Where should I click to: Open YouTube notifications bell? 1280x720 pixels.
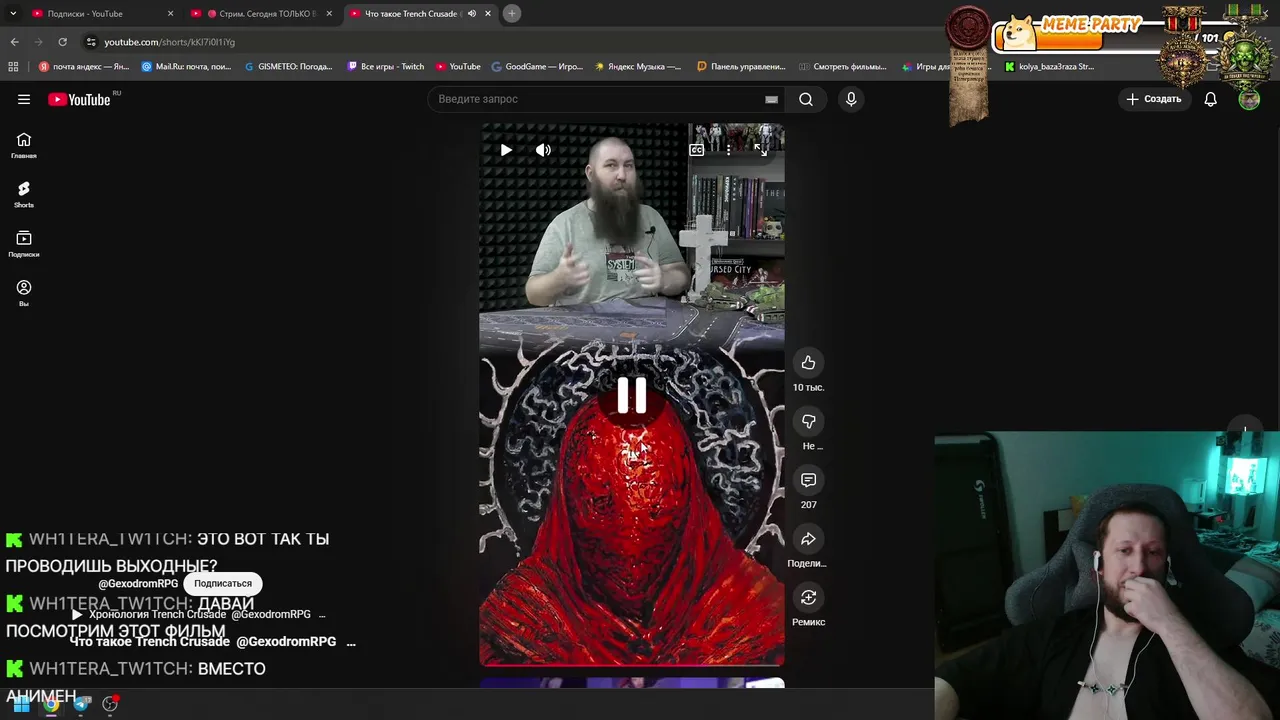pos(1210,99)
